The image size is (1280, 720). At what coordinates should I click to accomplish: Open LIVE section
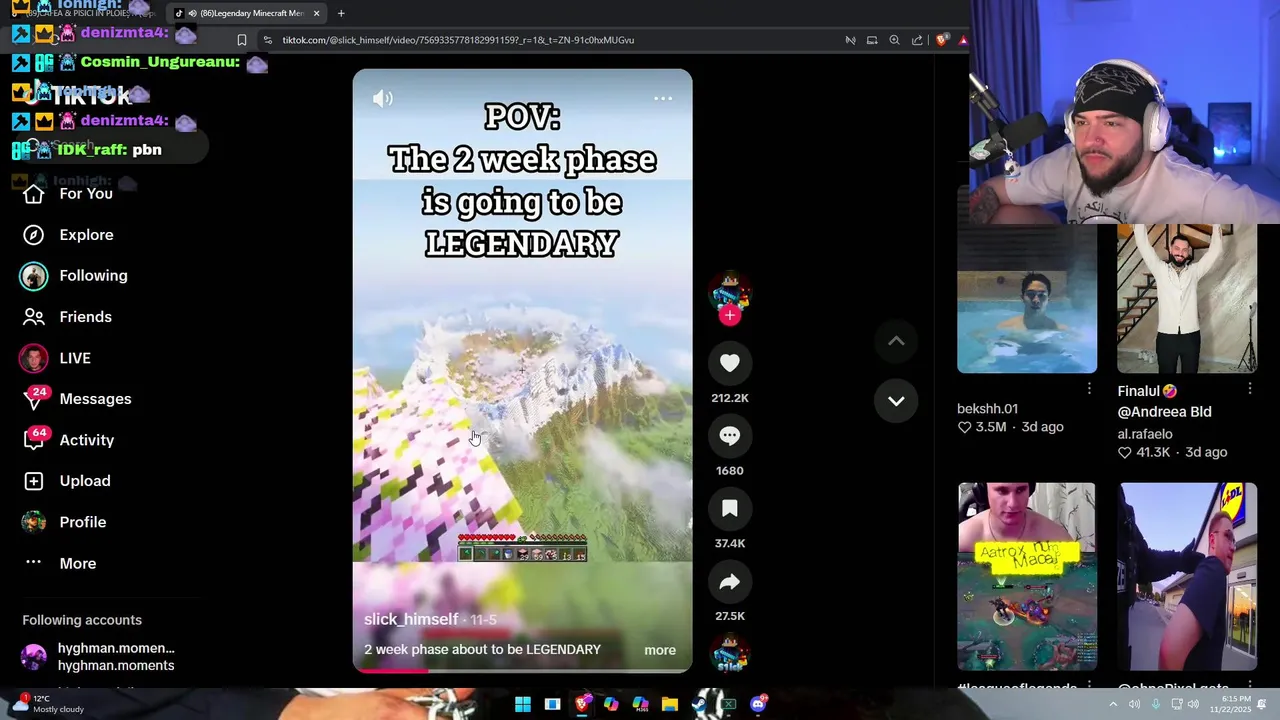click(56, 358)
